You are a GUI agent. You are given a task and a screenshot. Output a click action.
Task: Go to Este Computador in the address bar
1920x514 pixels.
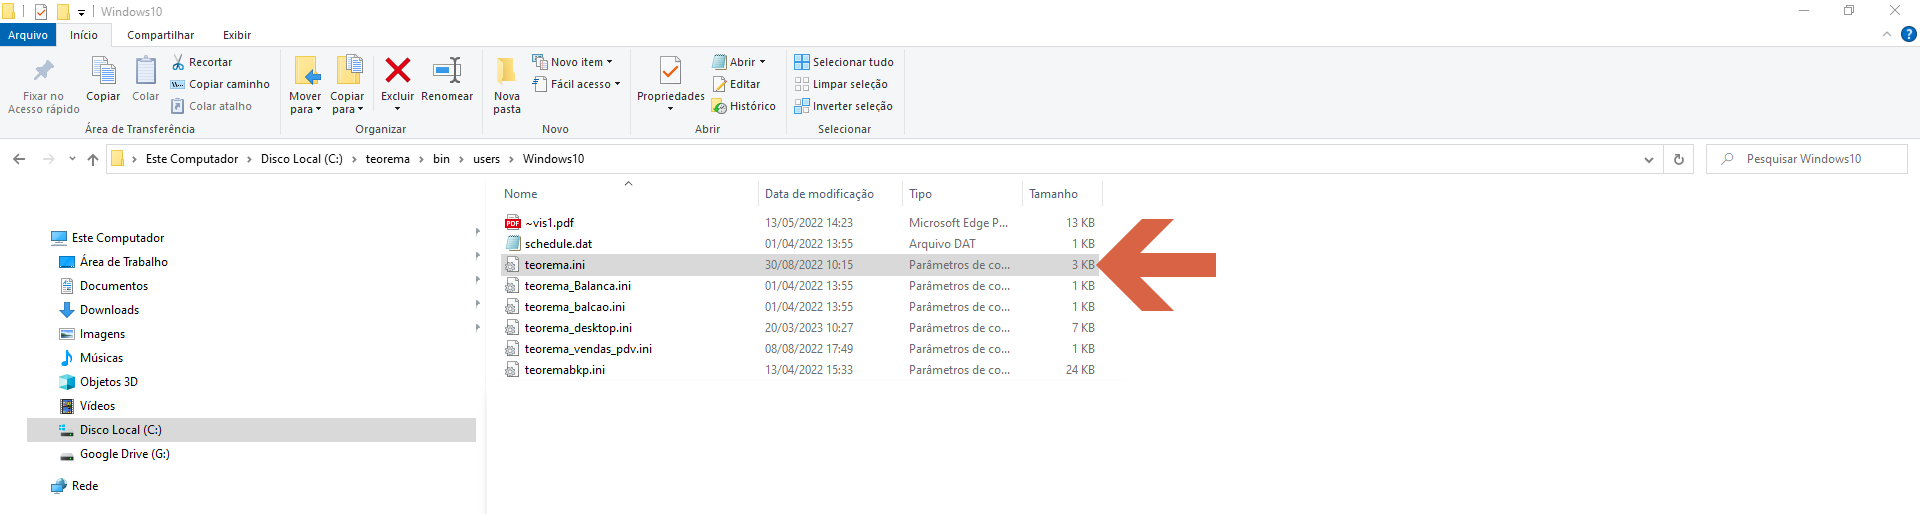click(192, 159)
